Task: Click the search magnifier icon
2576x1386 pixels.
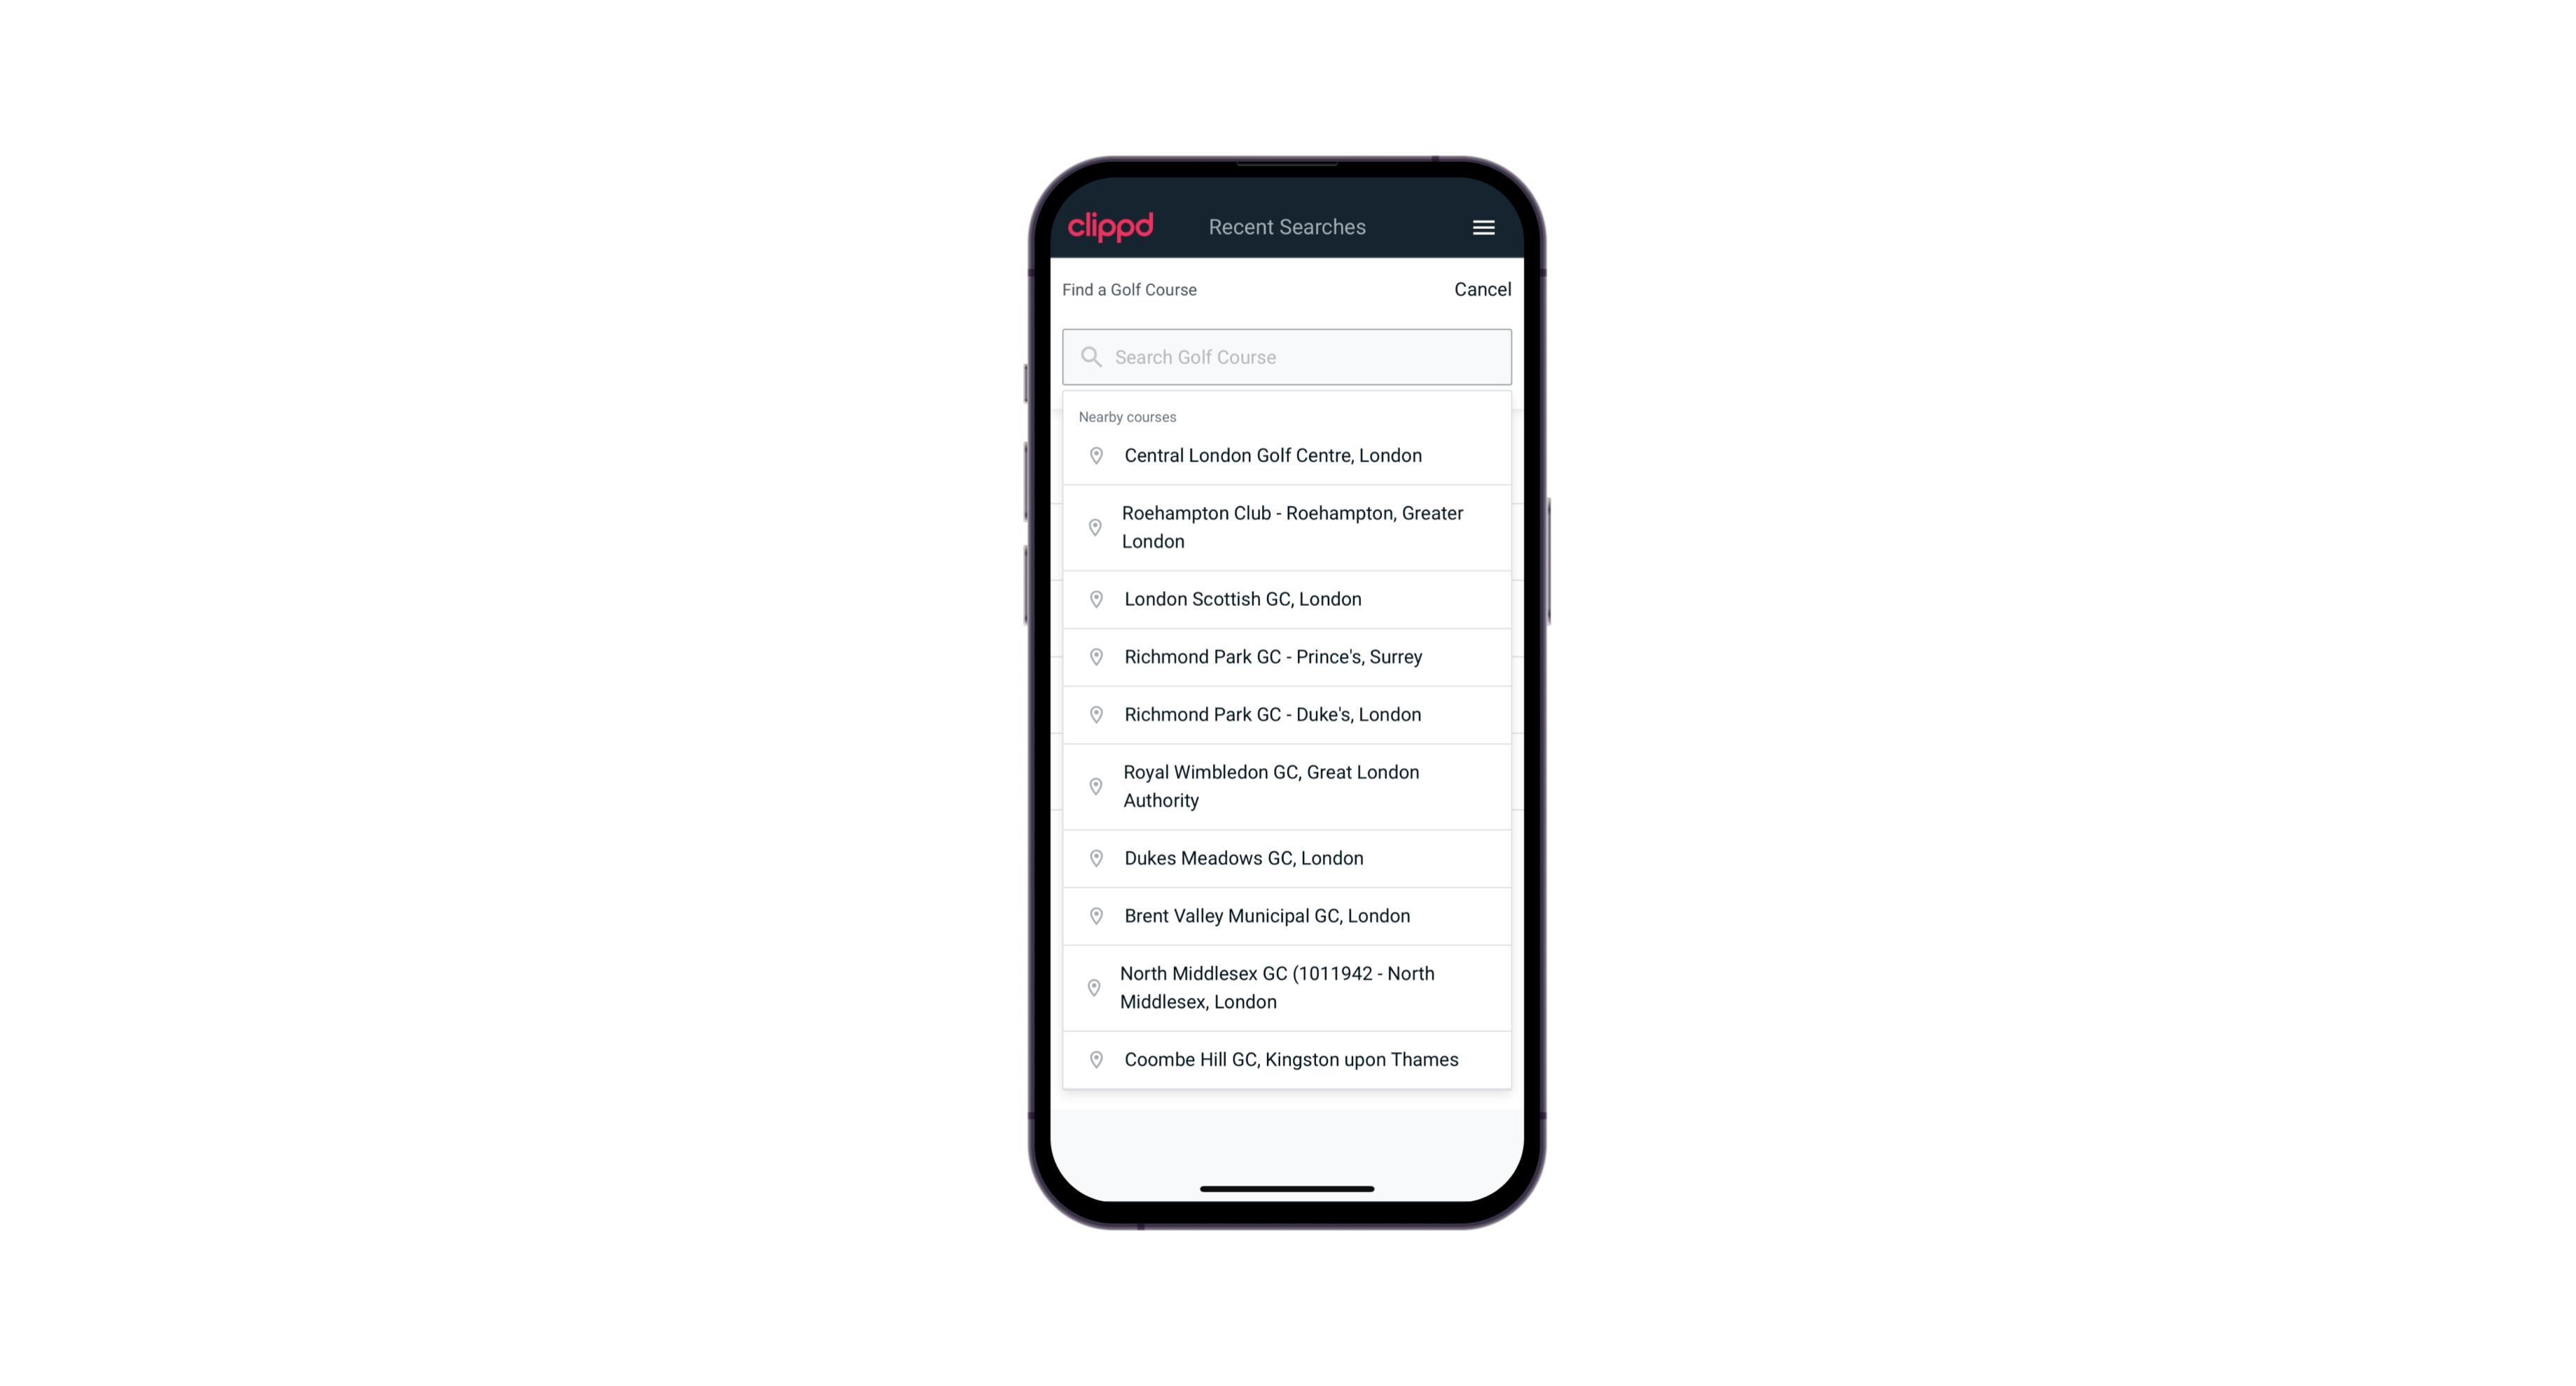Action: click(x=1090, y=355)
